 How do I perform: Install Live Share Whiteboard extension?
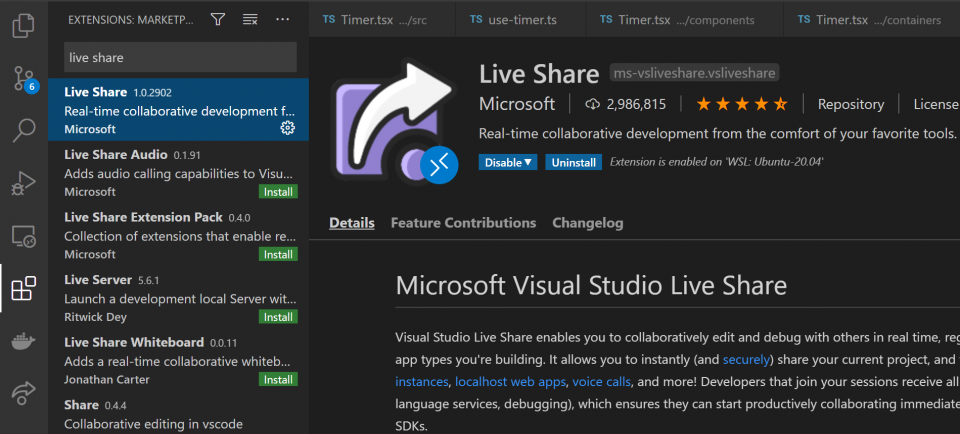click(278, 380)
